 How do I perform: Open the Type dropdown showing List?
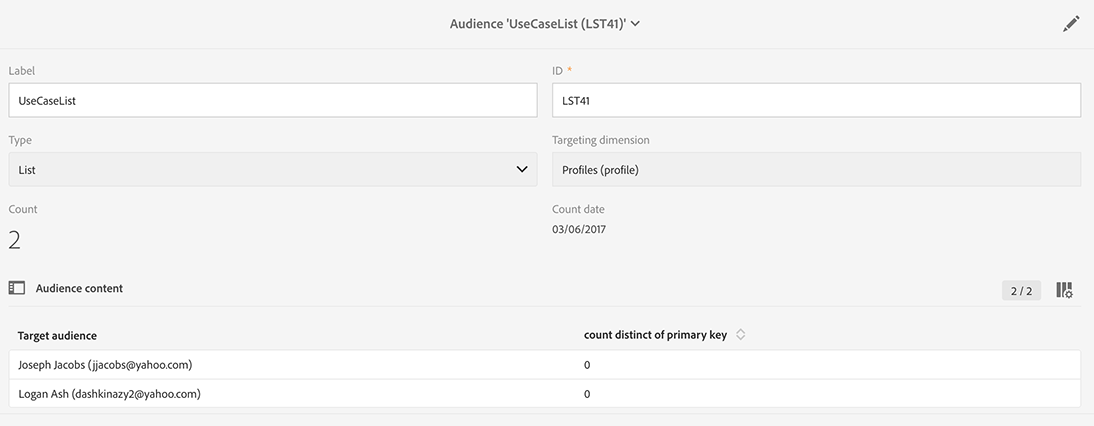click(272, 170)
